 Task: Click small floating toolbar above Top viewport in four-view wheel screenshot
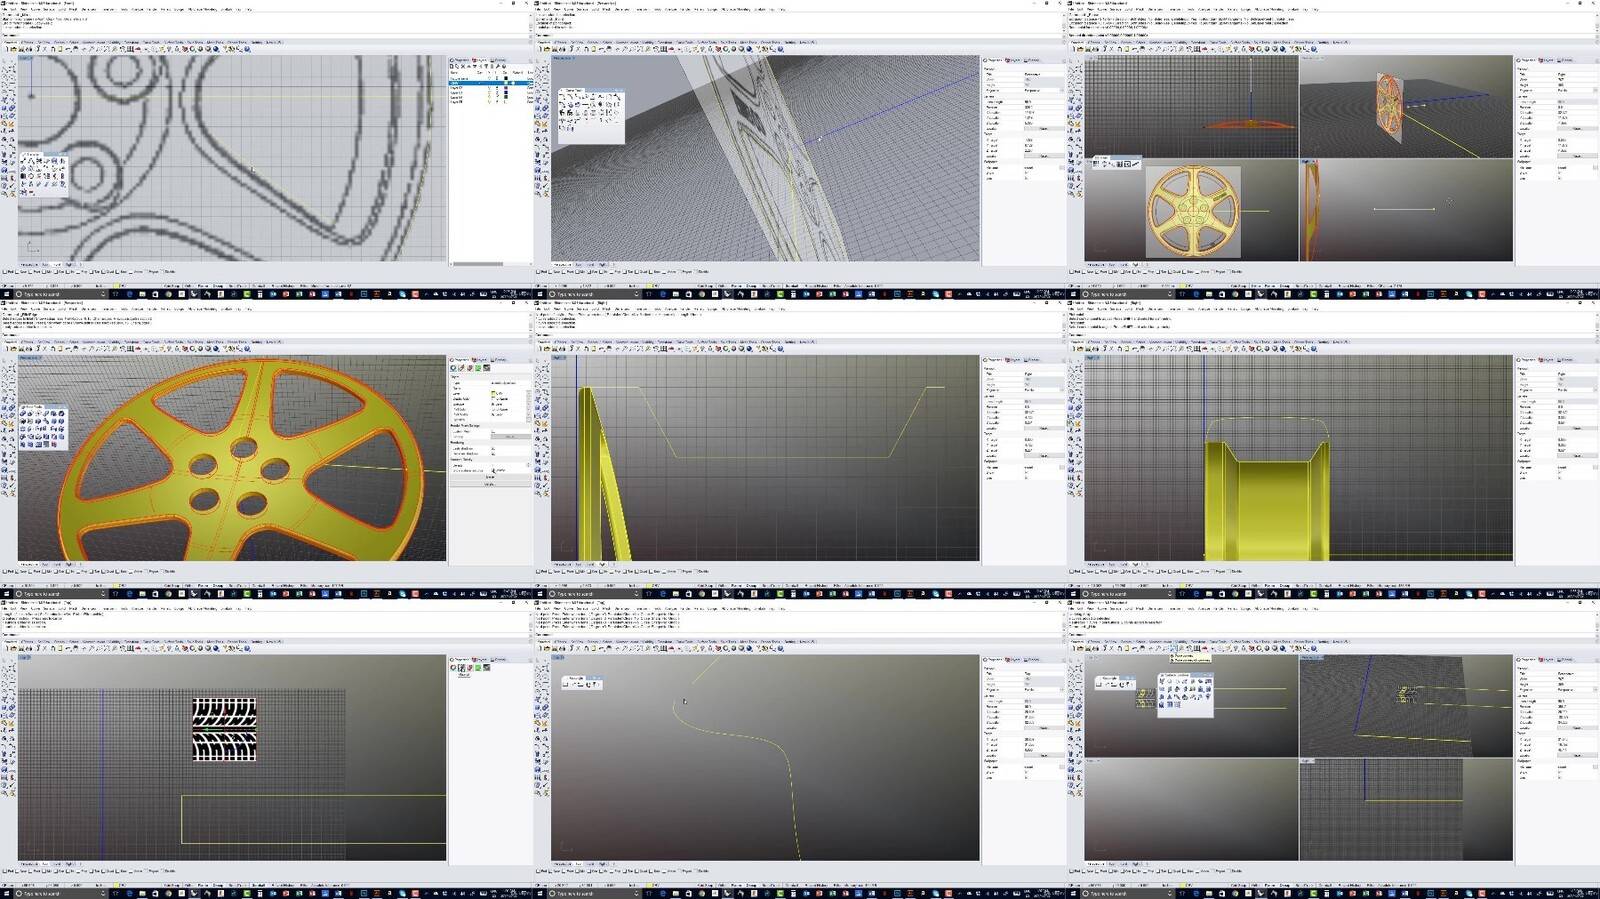pyautogui.click(x=1117, y=162)
